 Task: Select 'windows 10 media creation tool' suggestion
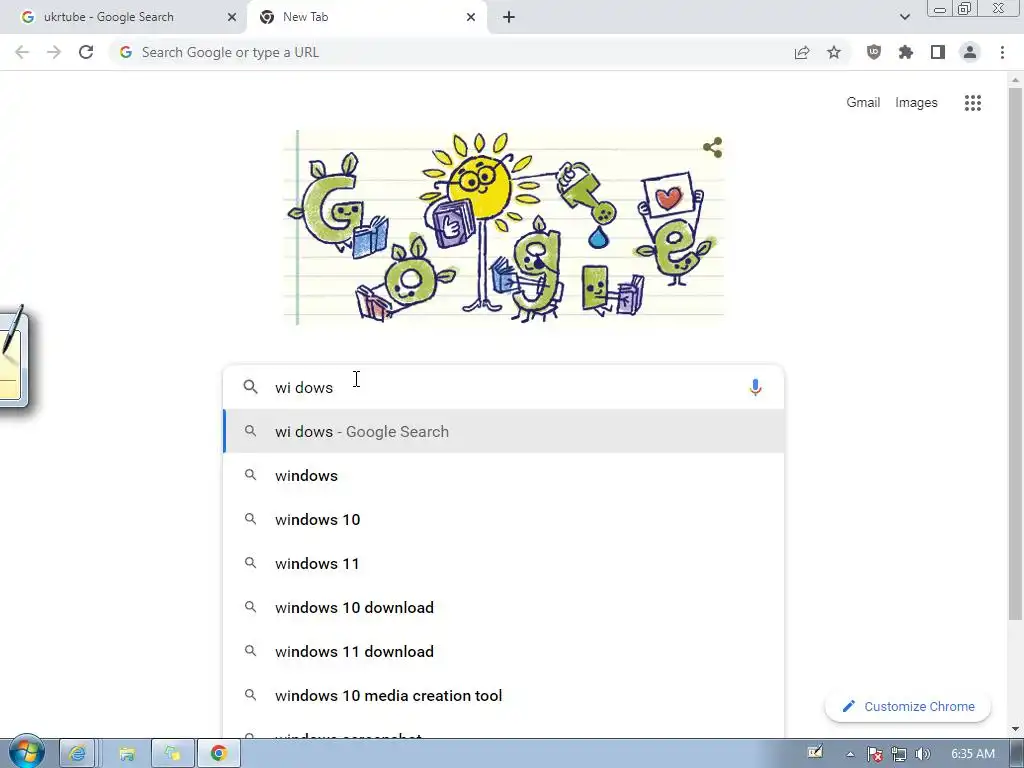pyautogui.click(x=504, y=696)
